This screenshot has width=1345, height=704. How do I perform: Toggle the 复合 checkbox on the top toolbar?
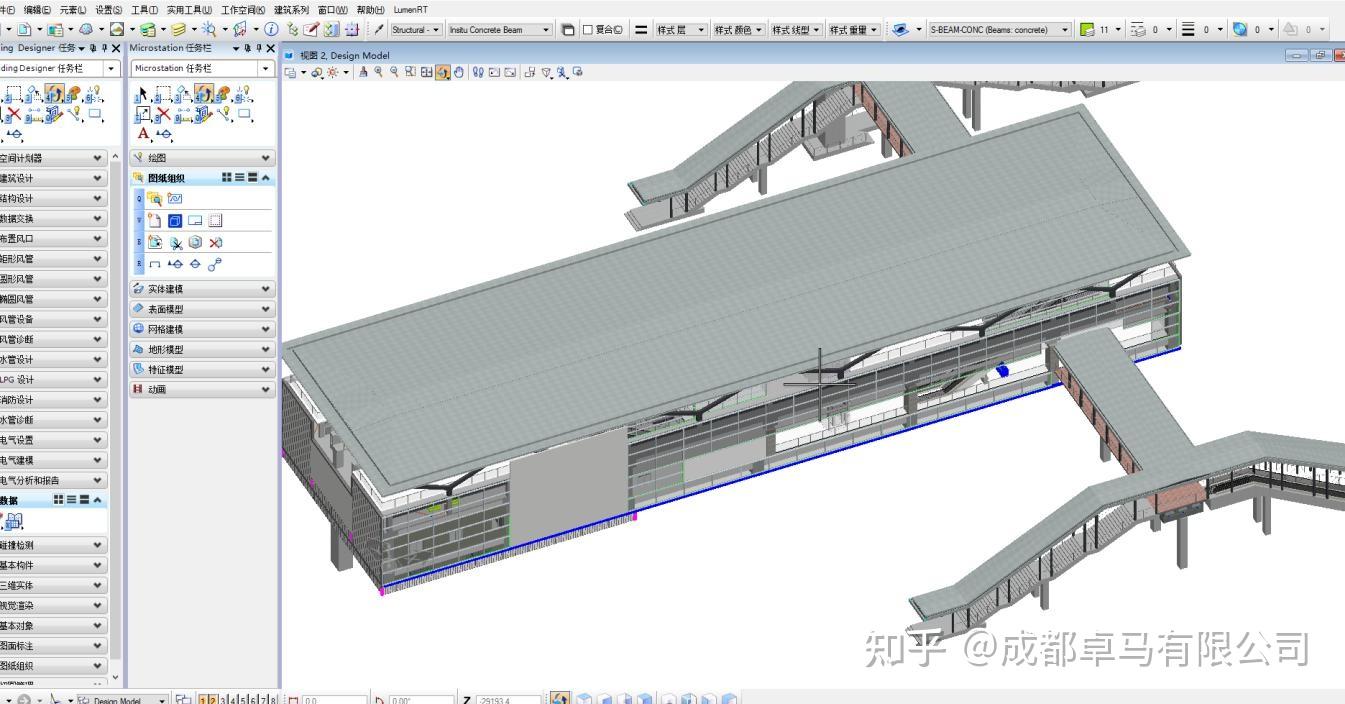click(x=586, y=29)
